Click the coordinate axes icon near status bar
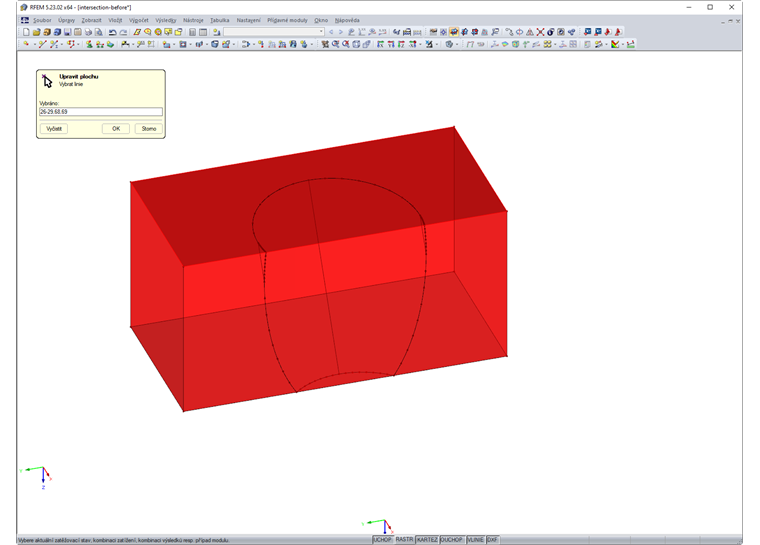Screen dimensions: 760x545 click(378, 526)
